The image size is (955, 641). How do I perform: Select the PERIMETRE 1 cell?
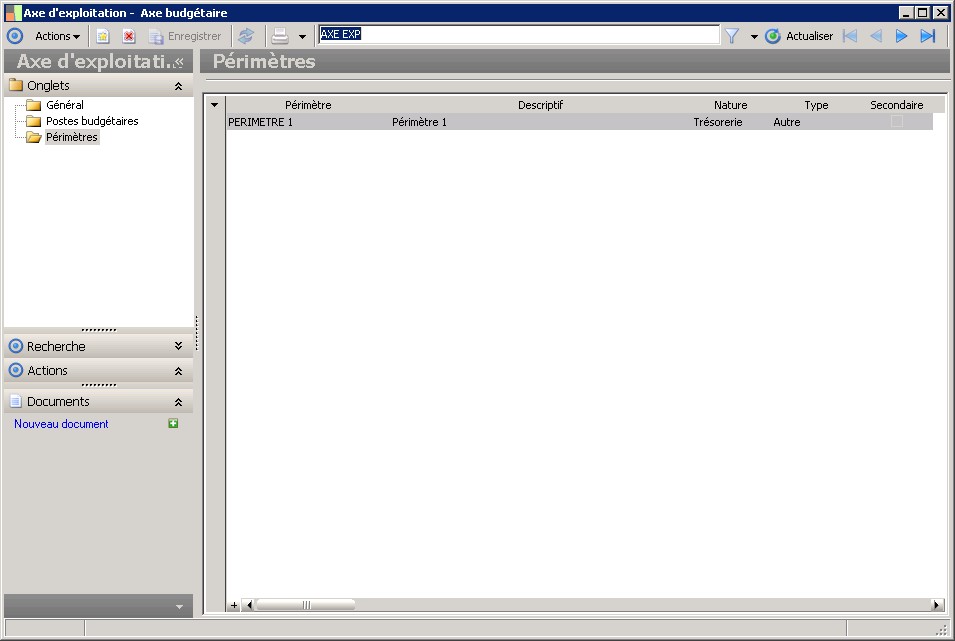[308, 122]
